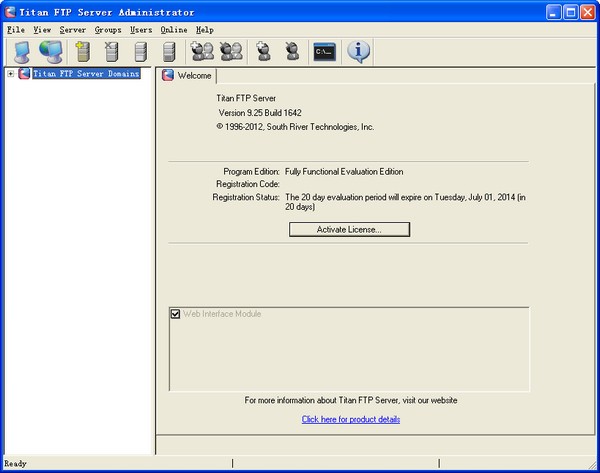Open the command console toolbar icon

point(324,52)
